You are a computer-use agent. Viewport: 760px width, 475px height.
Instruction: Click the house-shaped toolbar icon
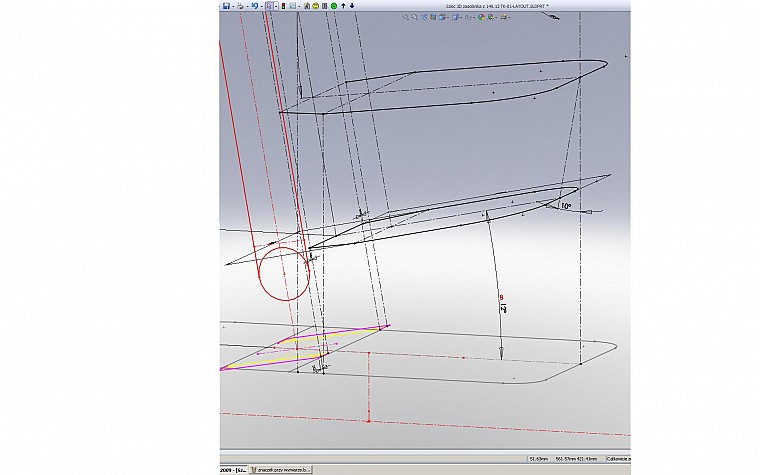pyautogui.click(x=307, y=6)
